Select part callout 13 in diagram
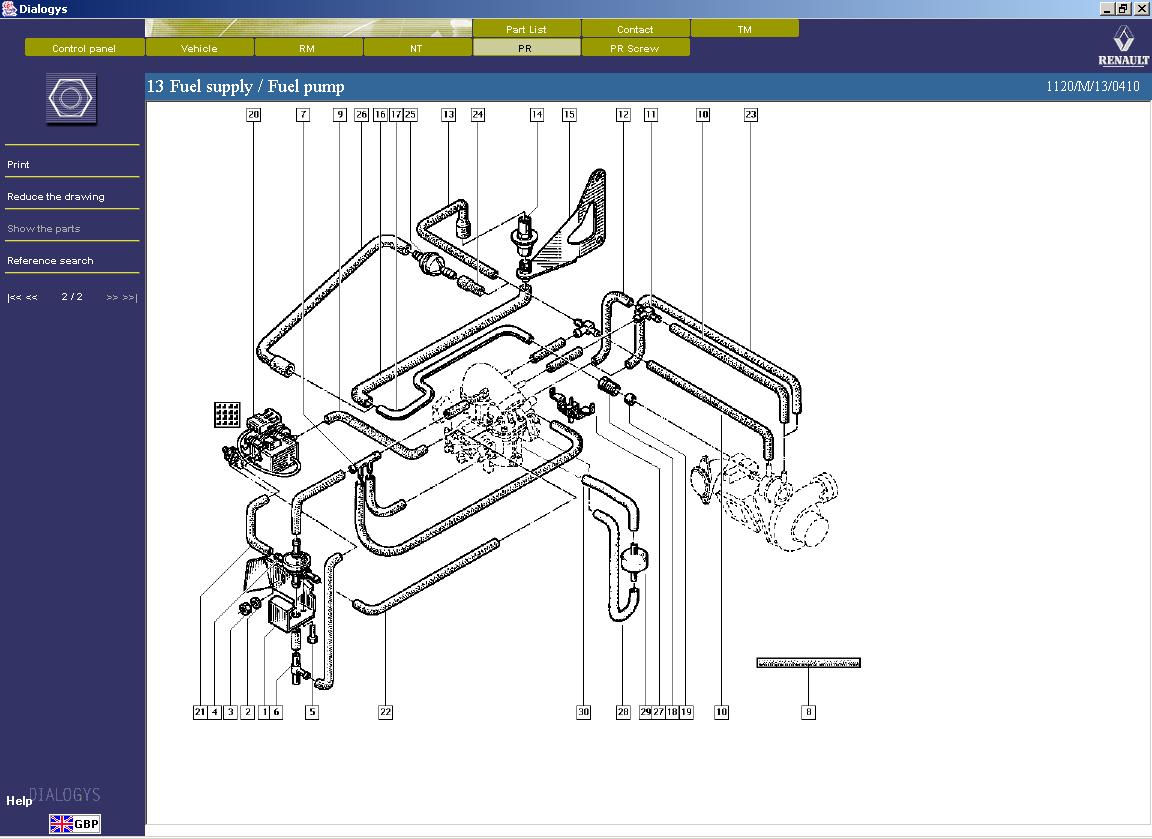The width and height of the screenshot is (1152, 839). [x=448, y=115]
